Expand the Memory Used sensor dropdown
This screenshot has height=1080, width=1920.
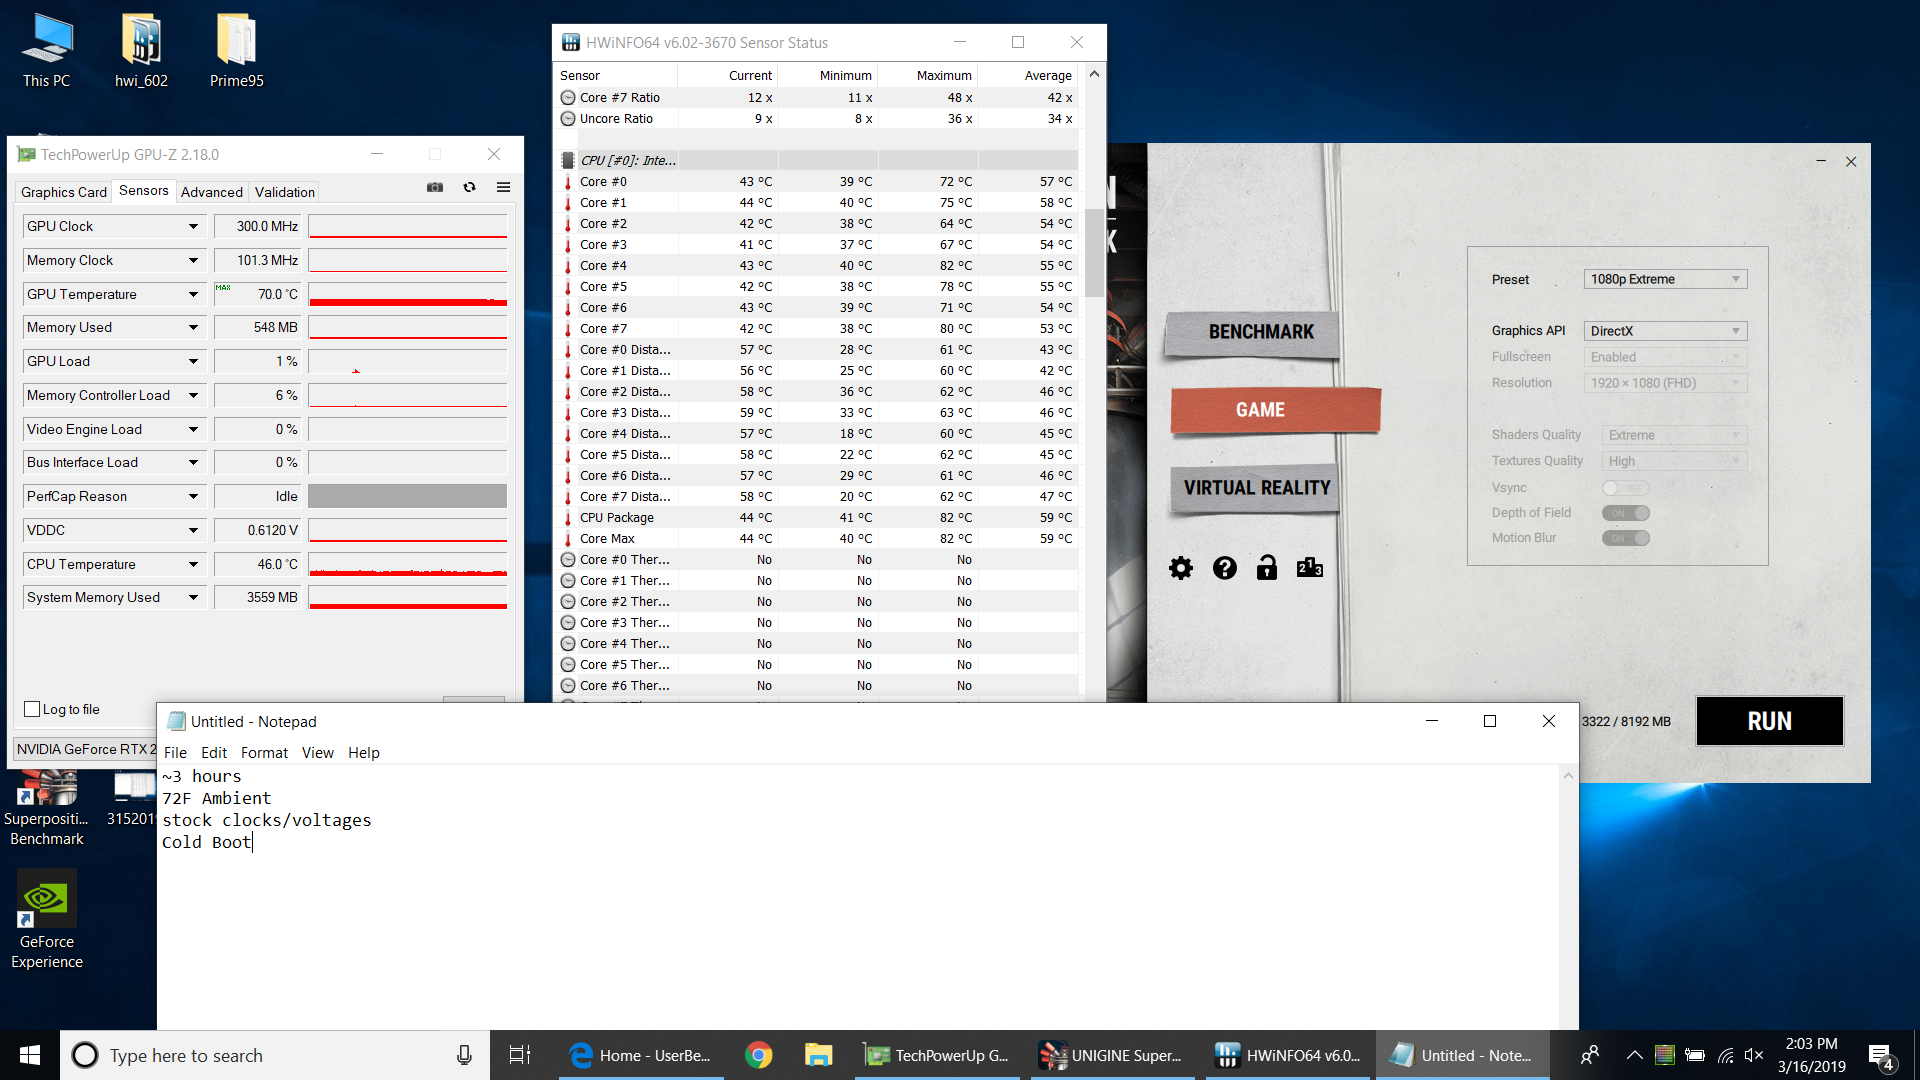click(x=193, y=328)
